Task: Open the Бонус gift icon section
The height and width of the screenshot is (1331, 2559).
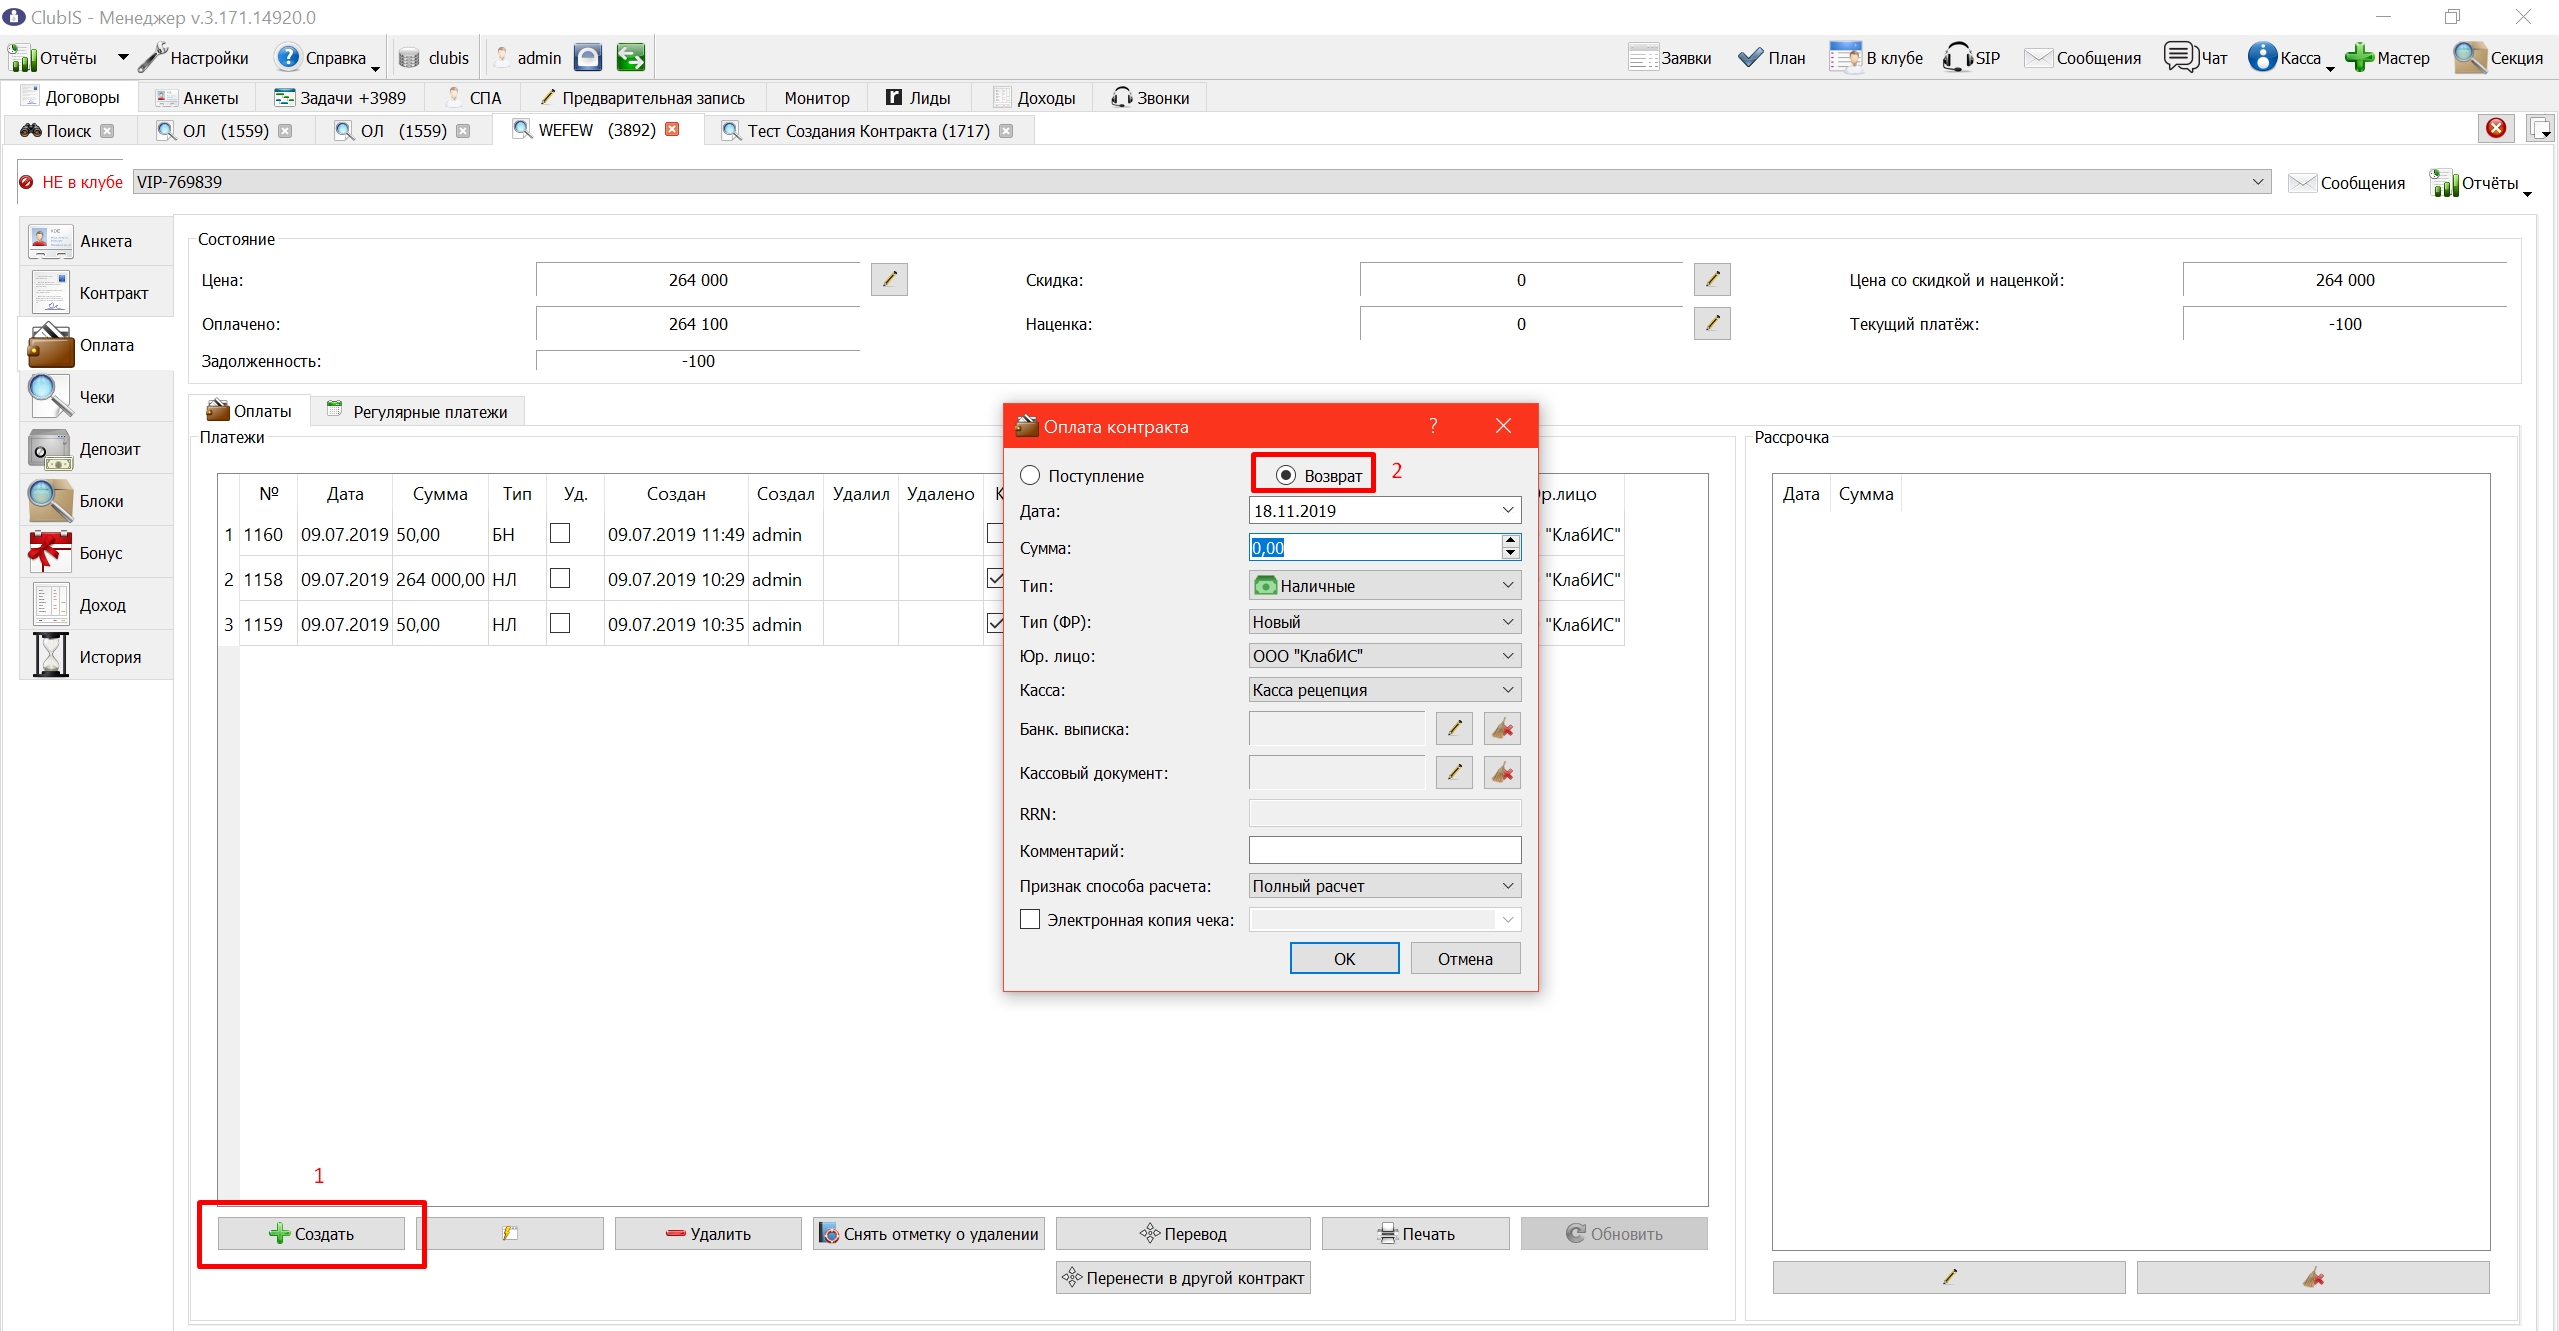Action: [96, 553]
